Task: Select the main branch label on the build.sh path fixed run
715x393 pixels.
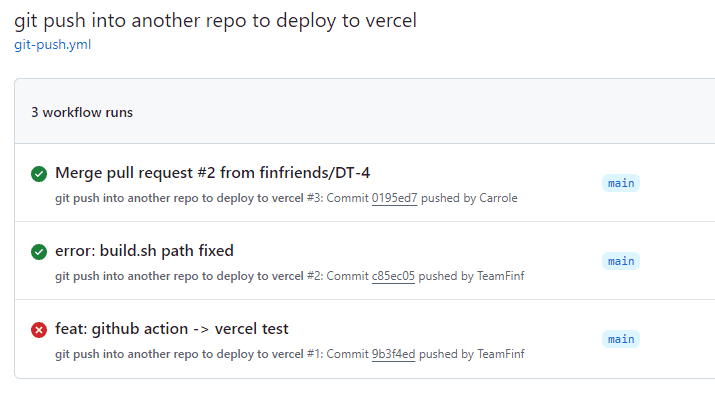Action: click(621, 261)
